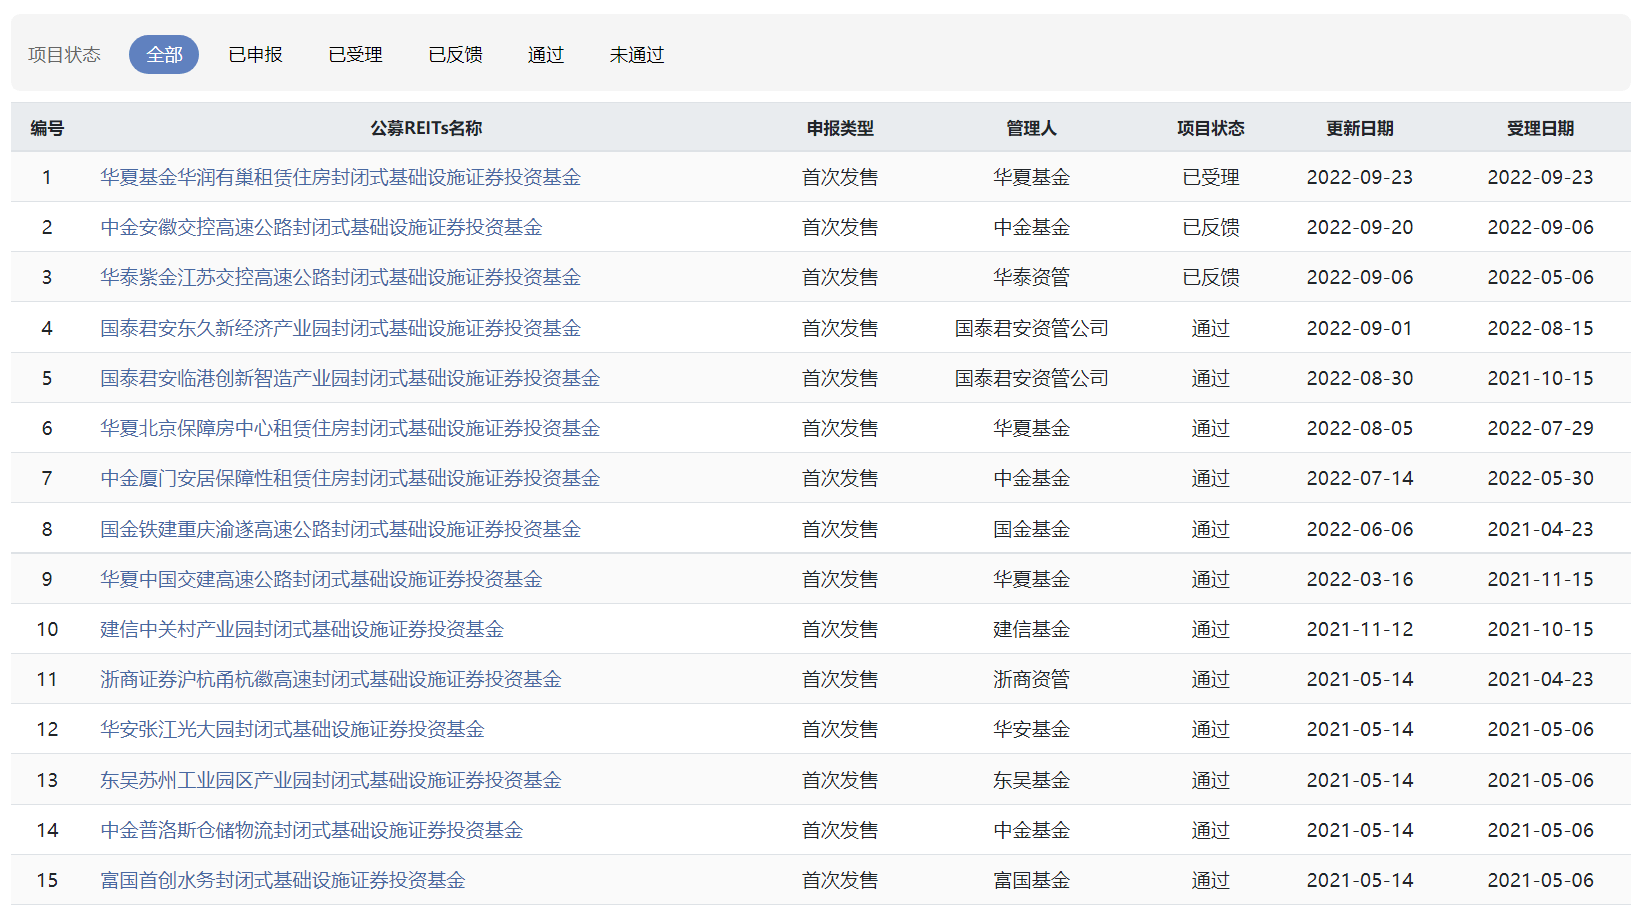The width and height of the screenshot is (1645, 916).
Task: Open 华安张江光大园 REIT link
Action: coord(292,729)
